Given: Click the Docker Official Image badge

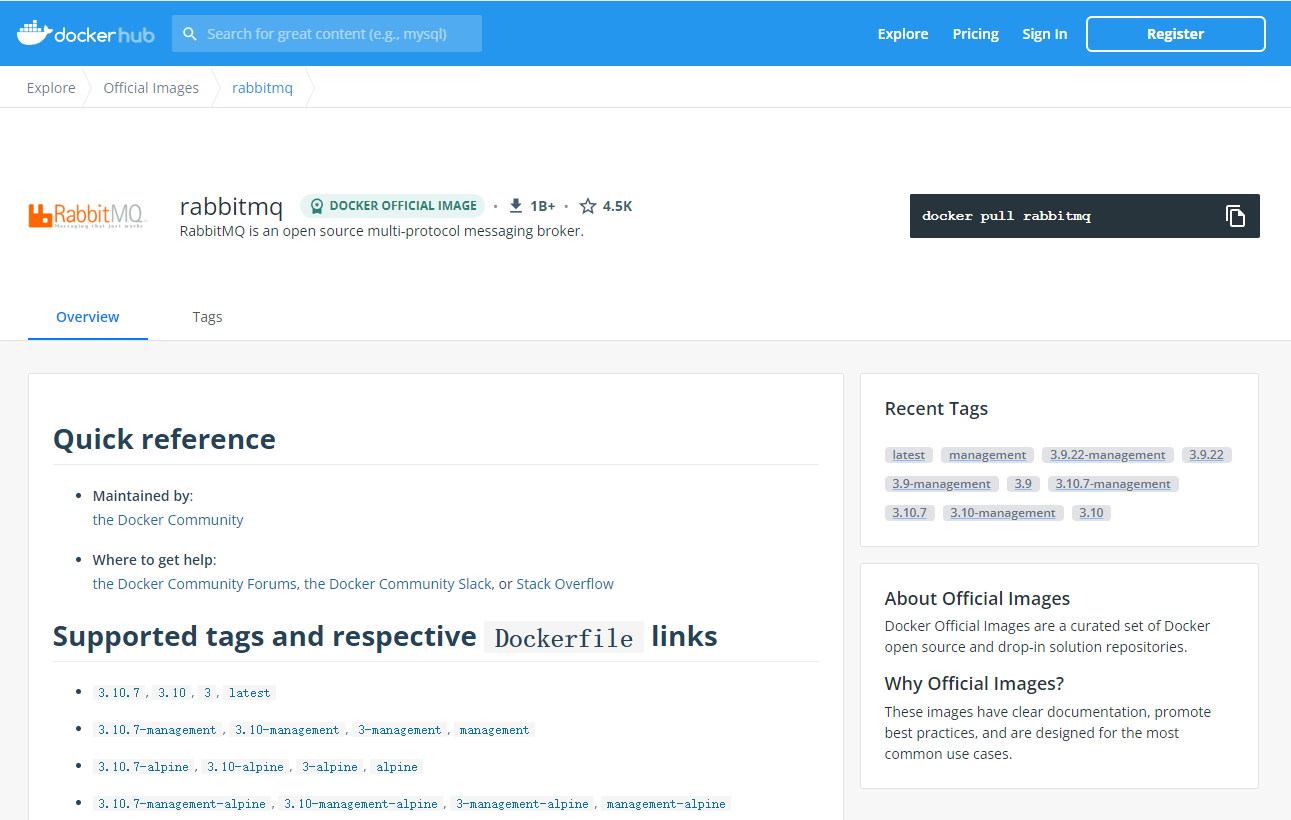Looking at the screenshot, I should click(x=392, y=206).
